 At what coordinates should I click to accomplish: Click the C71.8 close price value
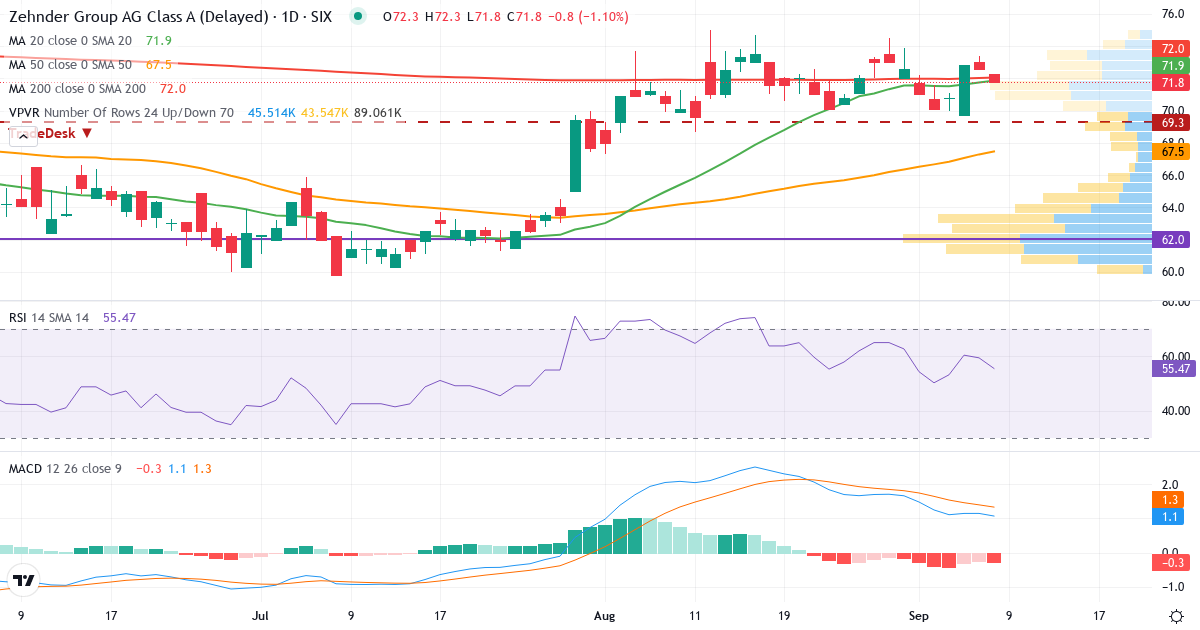pos(524,17)
